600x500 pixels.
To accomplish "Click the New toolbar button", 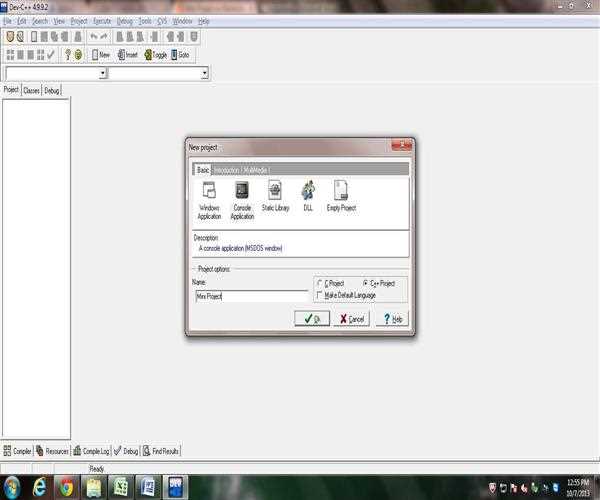I will coord(99,55).
